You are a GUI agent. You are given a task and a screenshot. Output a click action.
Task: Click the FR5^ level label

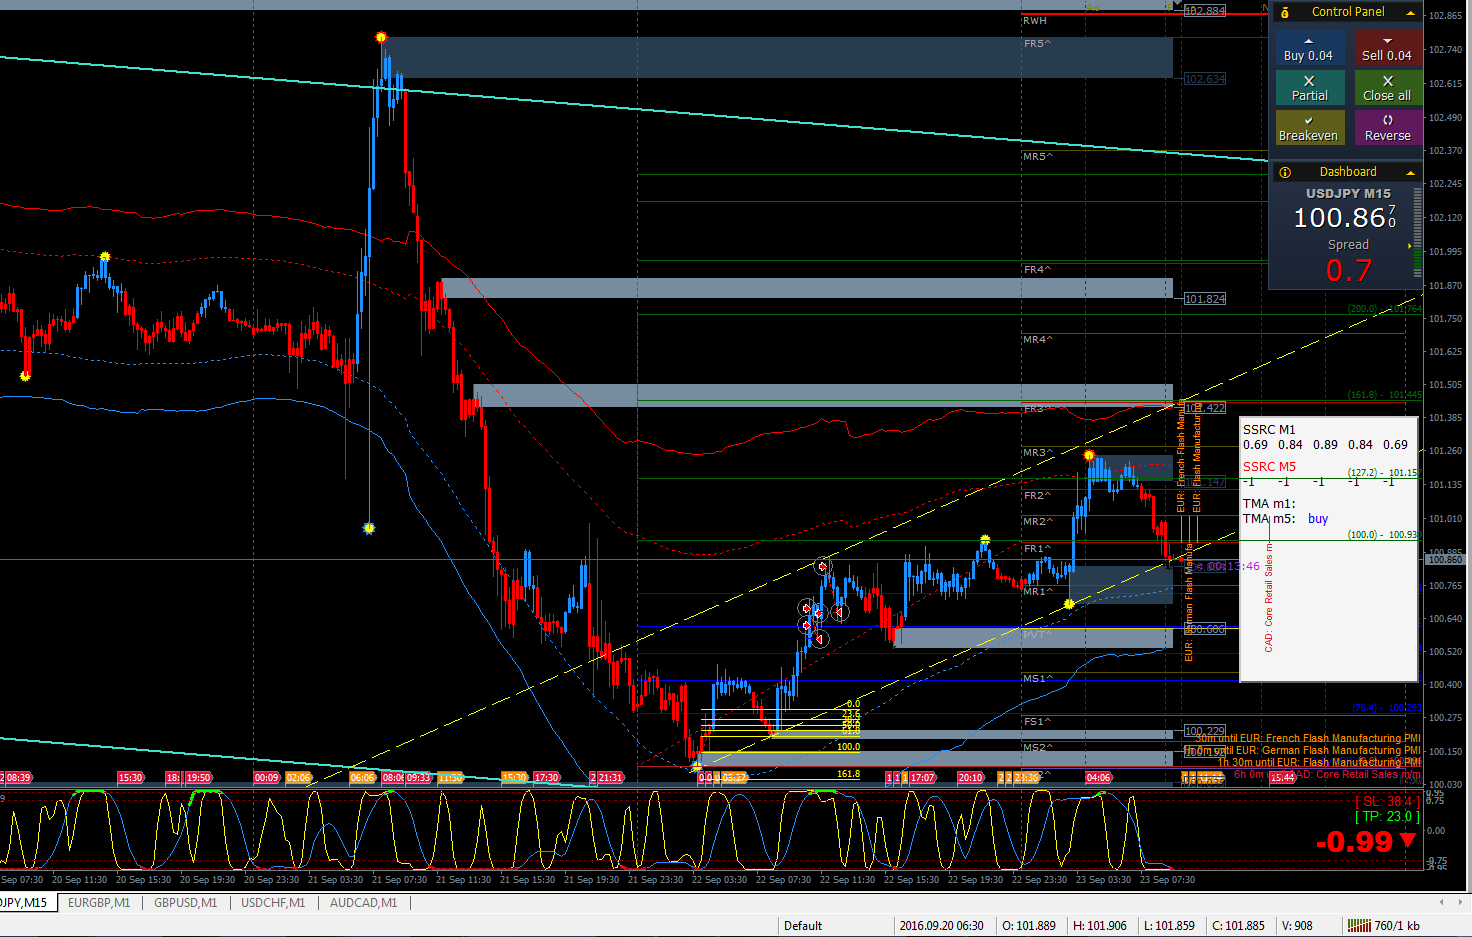[x=1037, y=44]
